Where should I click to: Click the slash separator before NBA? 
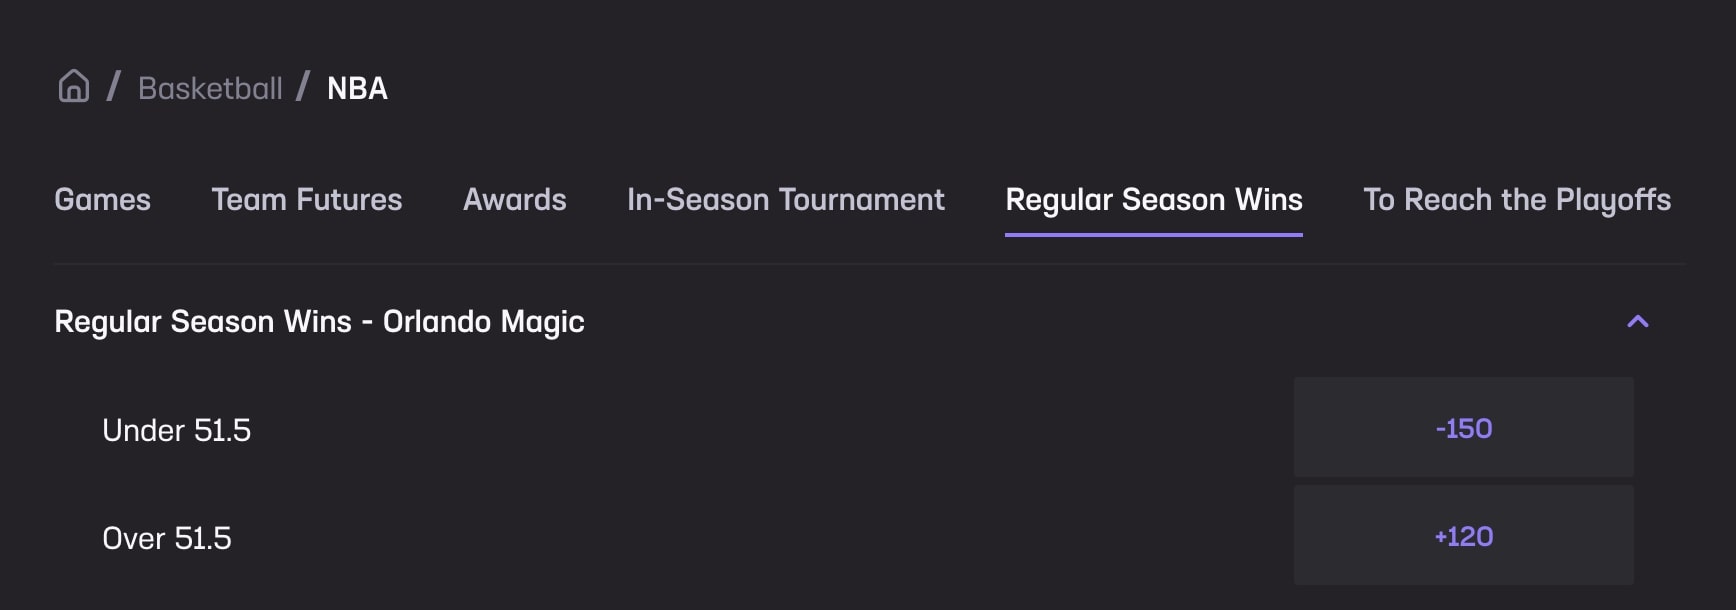tap(303, 87)
